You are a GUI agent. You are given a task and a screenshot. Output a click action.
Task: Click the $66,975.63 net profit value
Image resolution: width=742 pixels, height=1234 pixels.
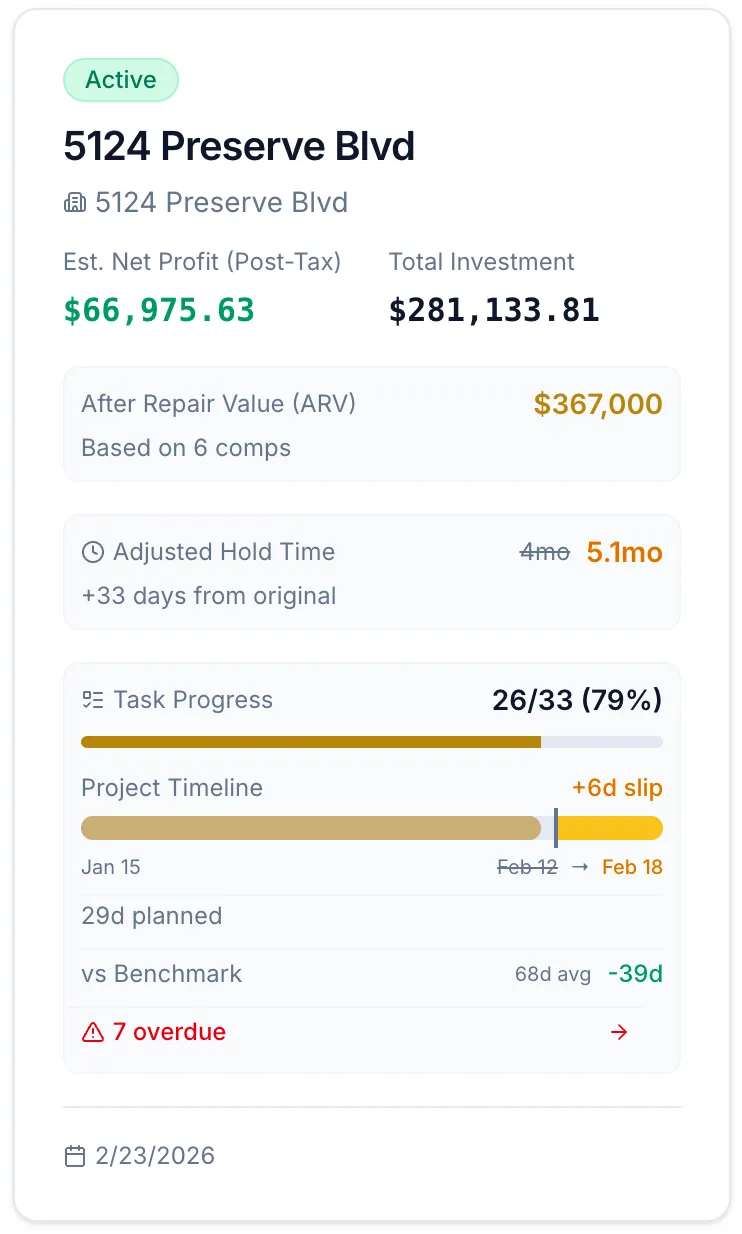(x=159, y=310)
